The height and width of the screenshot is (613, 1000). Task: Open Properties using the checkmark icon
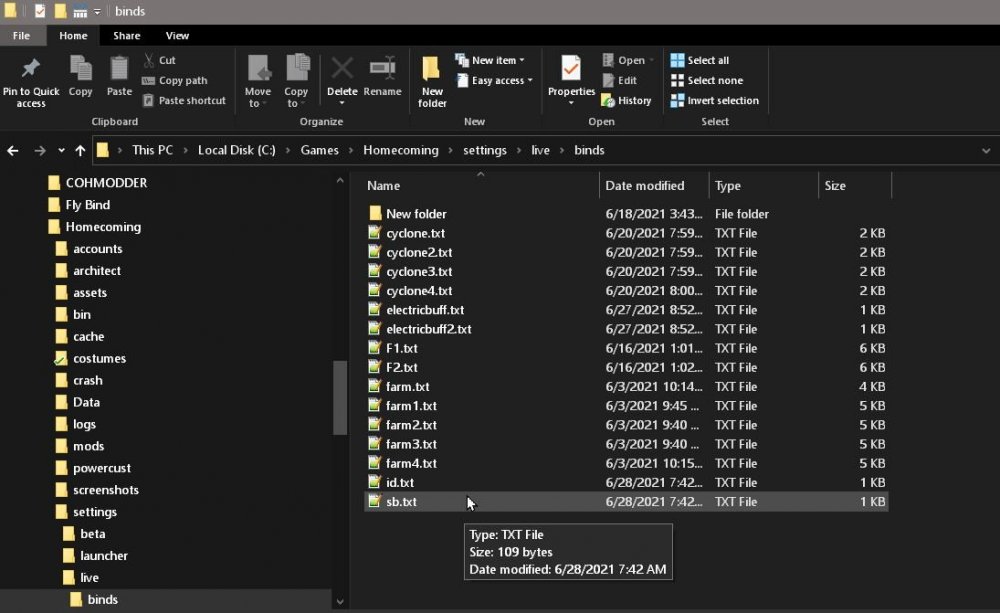(x=571, y=70)
